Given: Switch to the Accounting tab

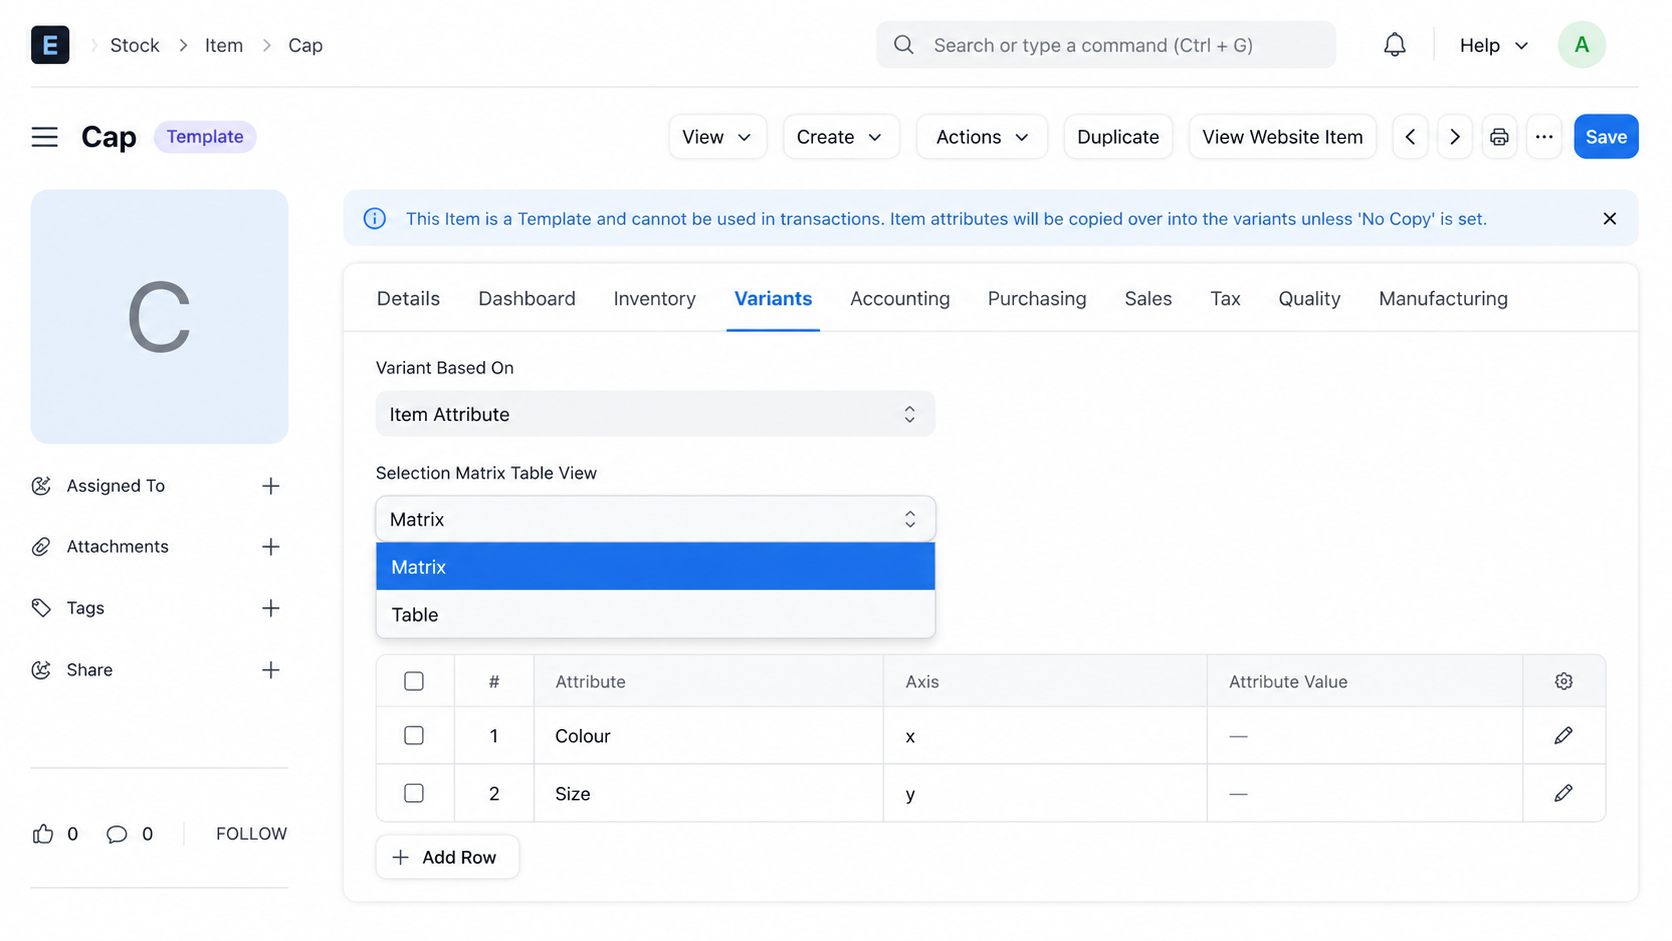Looking at the screenshot, I should pyautogui.click(x=900, y=299).
